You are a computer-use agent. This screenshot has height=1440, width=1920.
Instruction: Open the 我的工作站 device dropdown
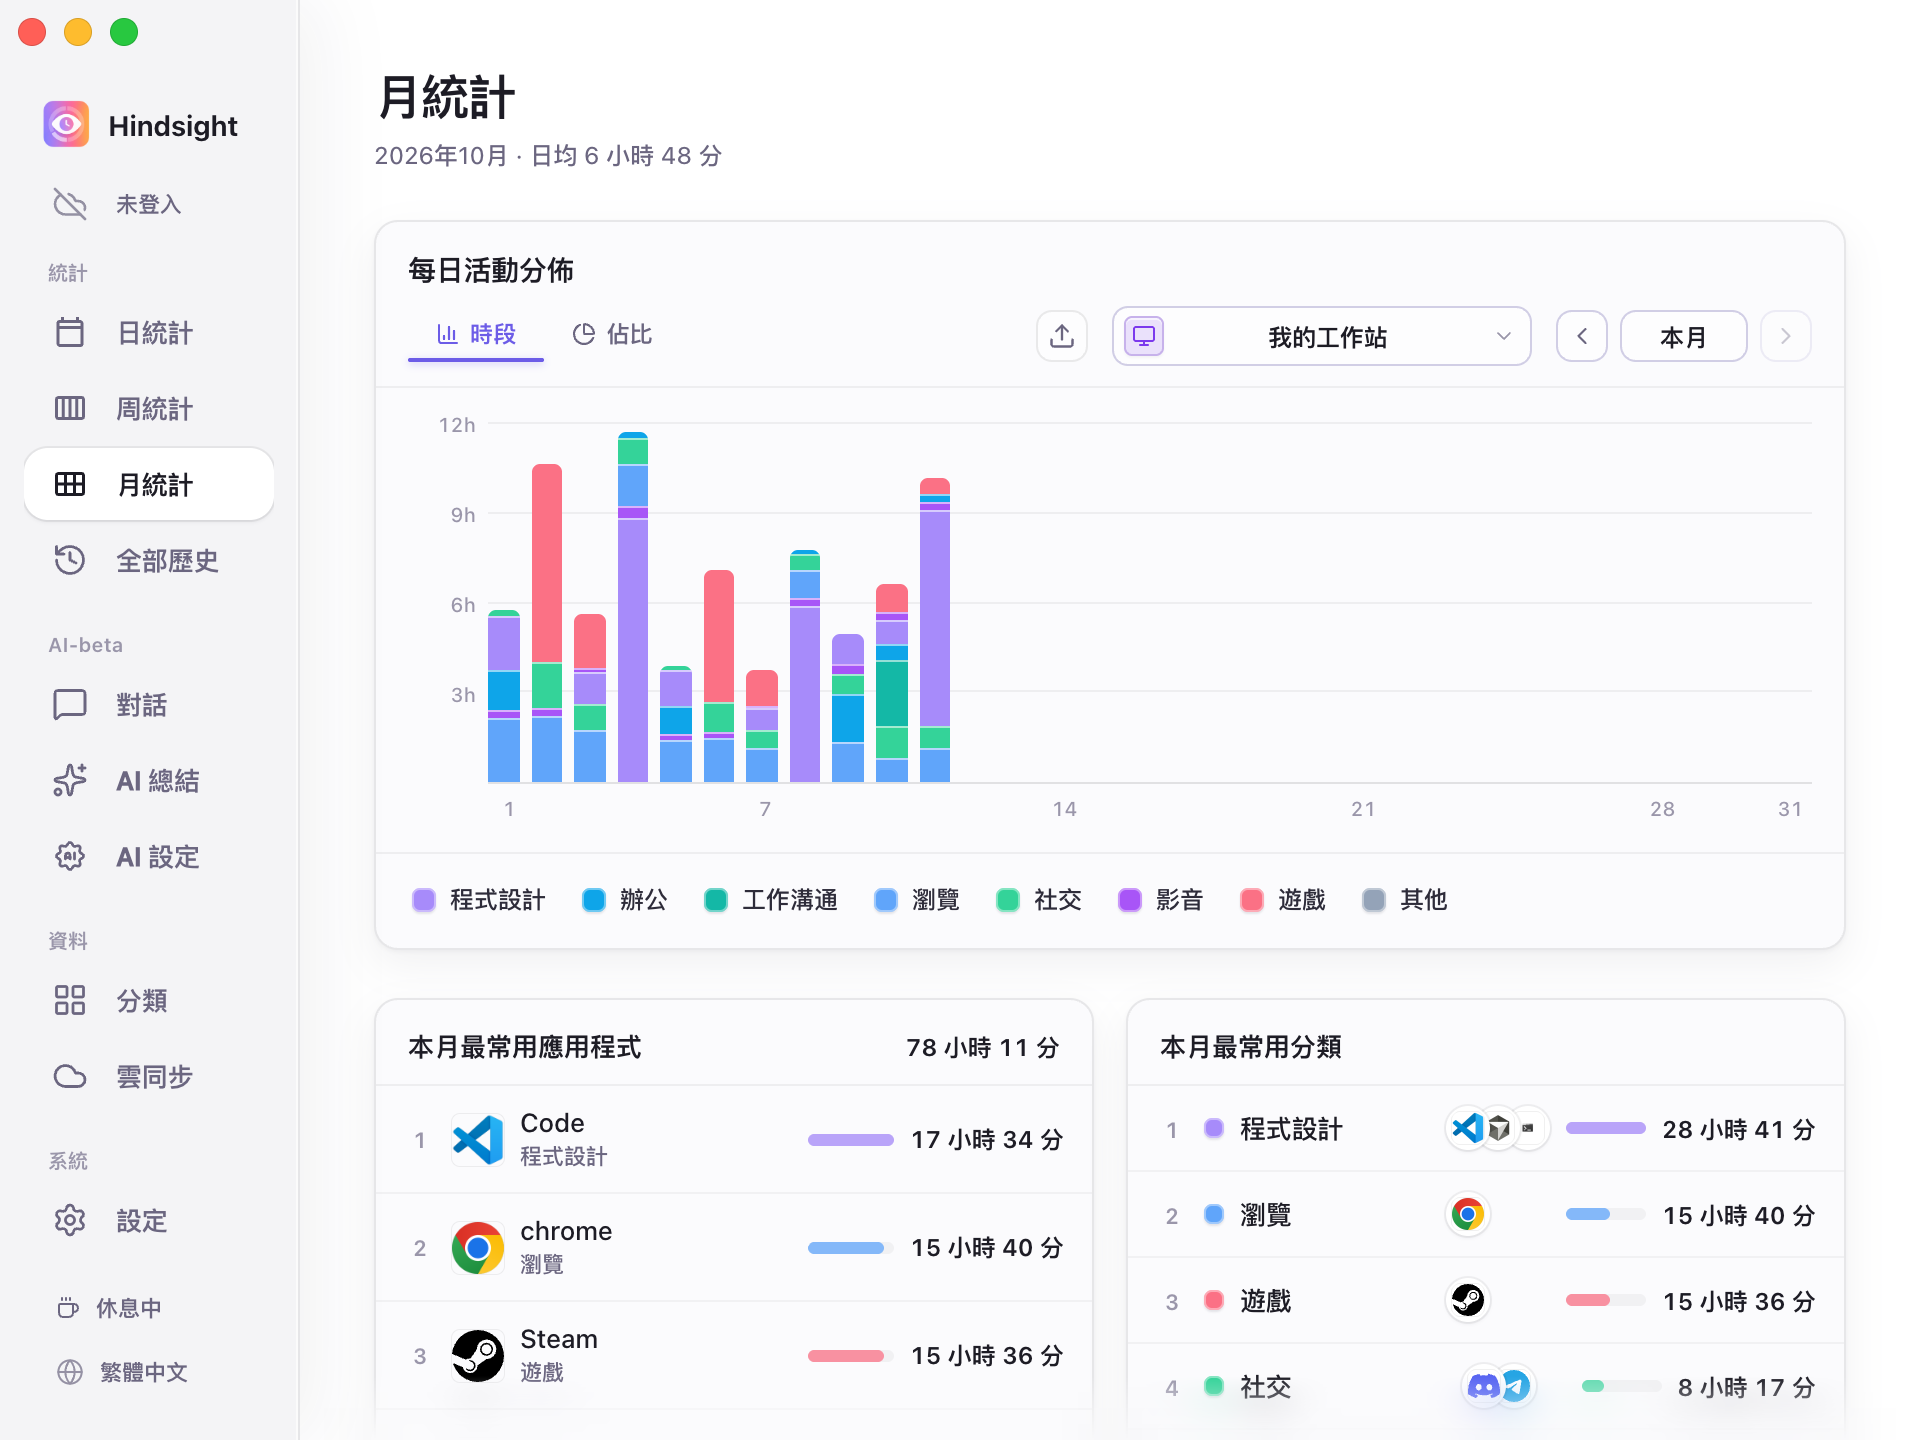coord(1322,336)
